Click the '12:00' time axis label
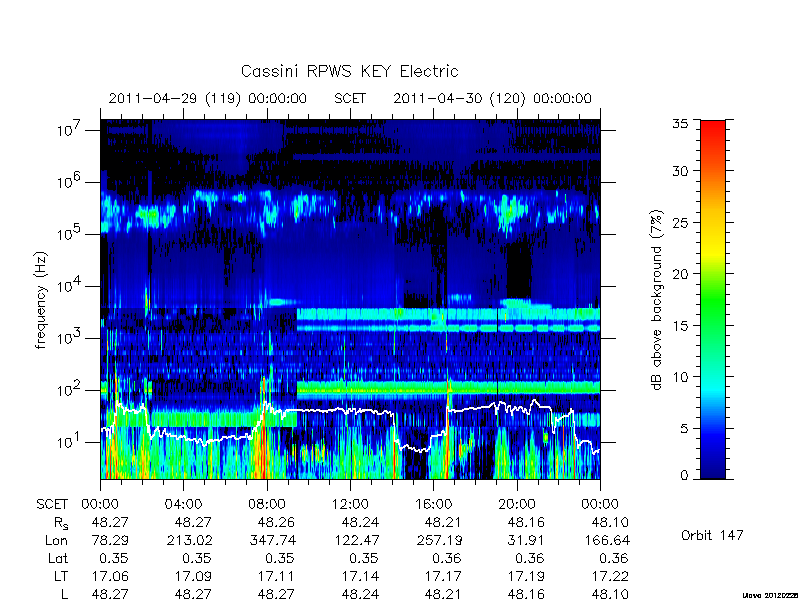 (x=350, y=504)
